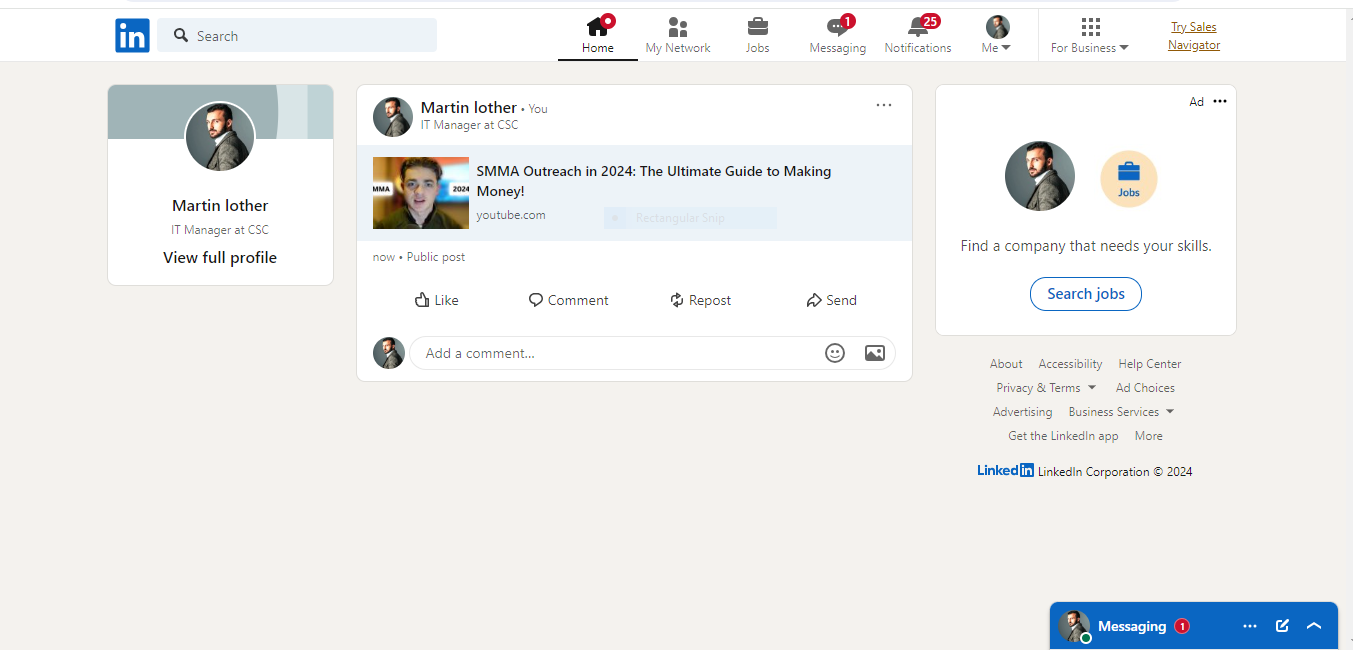Compose a new message via the pencil icon
This screenshot has height=650, width=1353.
[1282, 626]
